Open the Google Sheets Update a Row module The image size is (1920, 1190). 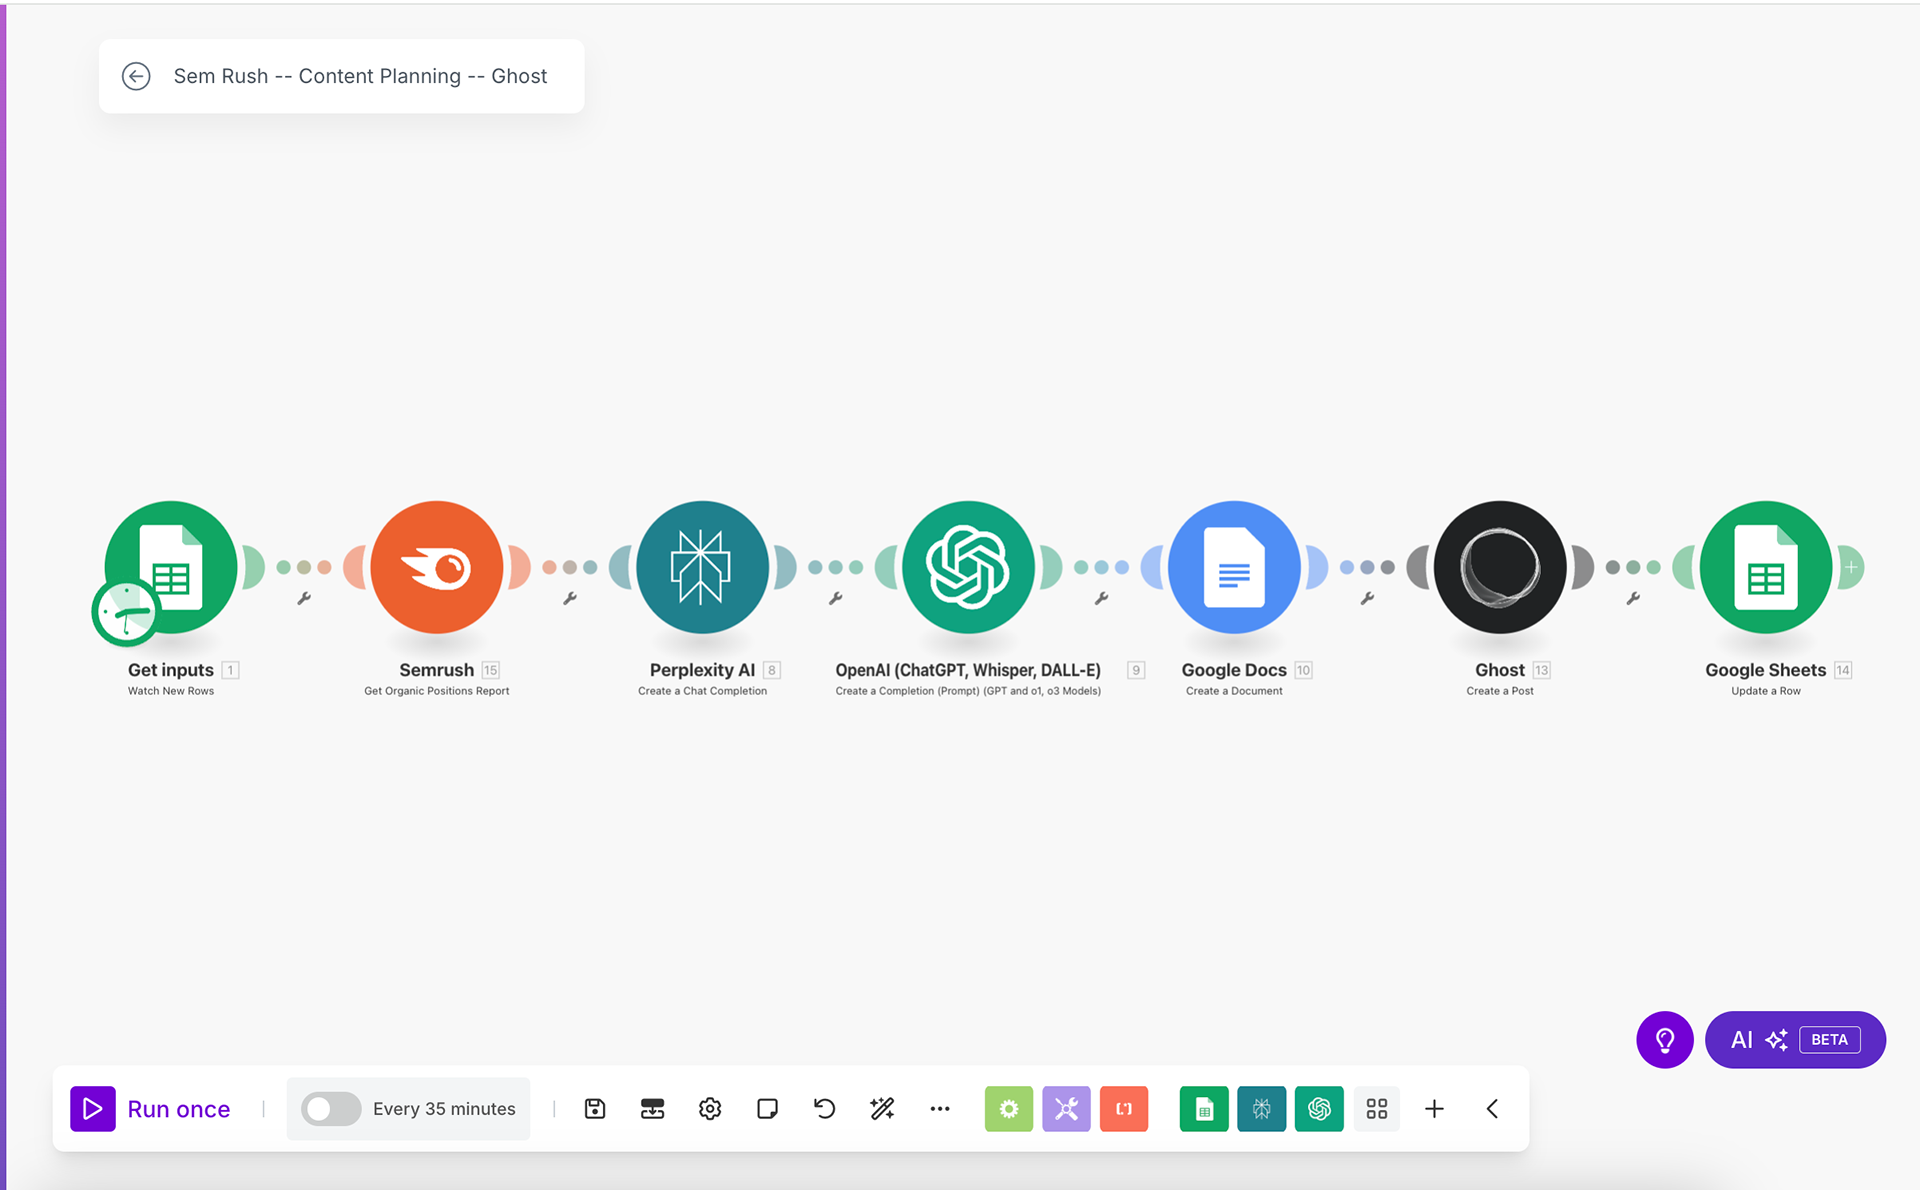pyautogui.click(x=1766, y=567)
